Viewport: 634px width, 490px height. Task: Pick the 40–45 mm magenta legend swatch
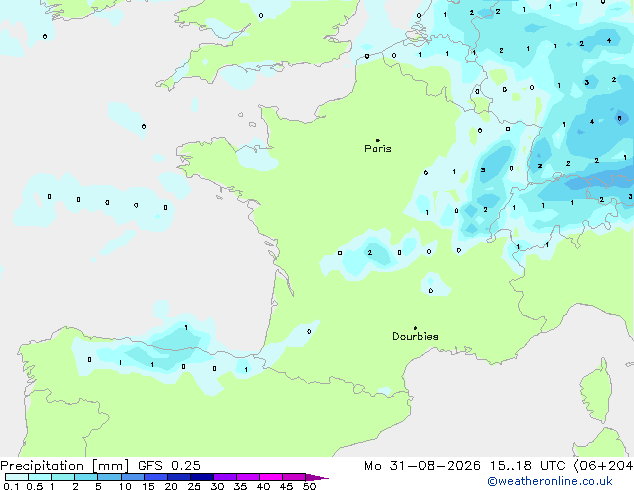pos(271,477)
